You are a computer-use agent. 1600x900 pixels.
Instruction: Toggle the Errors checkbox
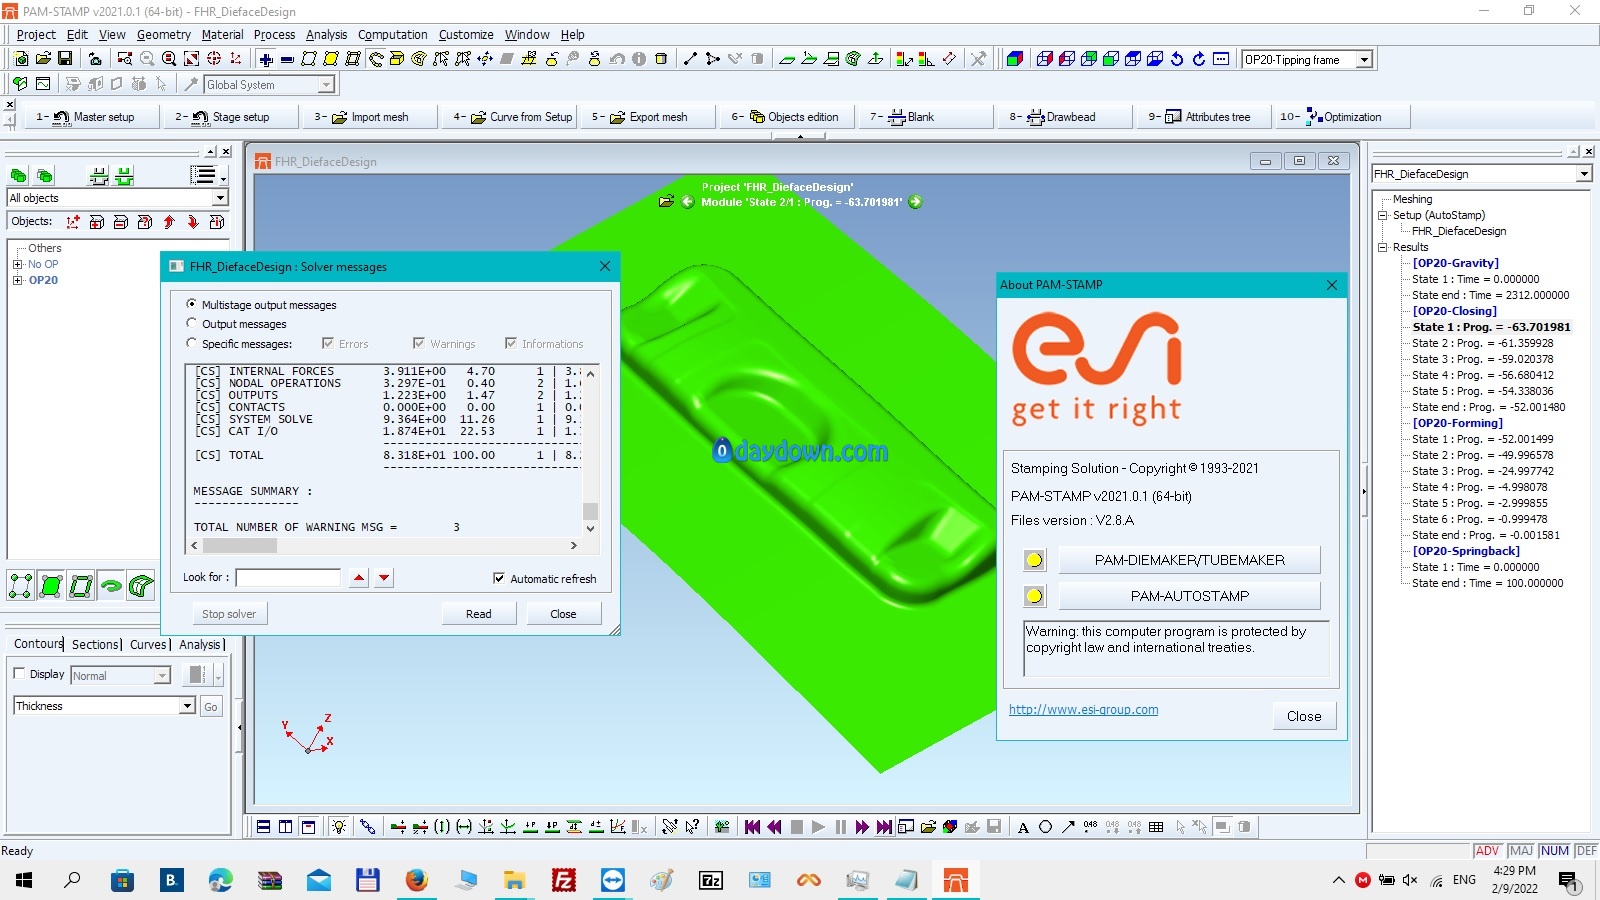coord(327,343)
